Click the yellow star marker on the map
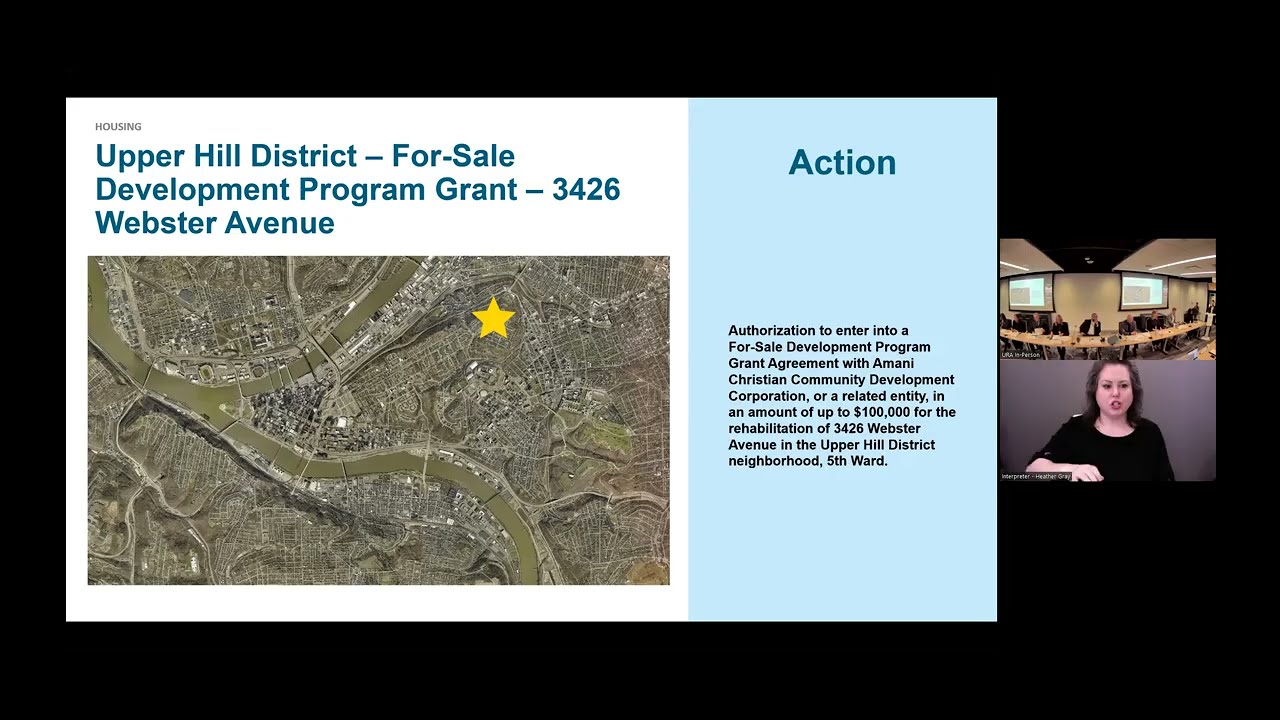The image size is (1280, 720). [x=493, y=318]
